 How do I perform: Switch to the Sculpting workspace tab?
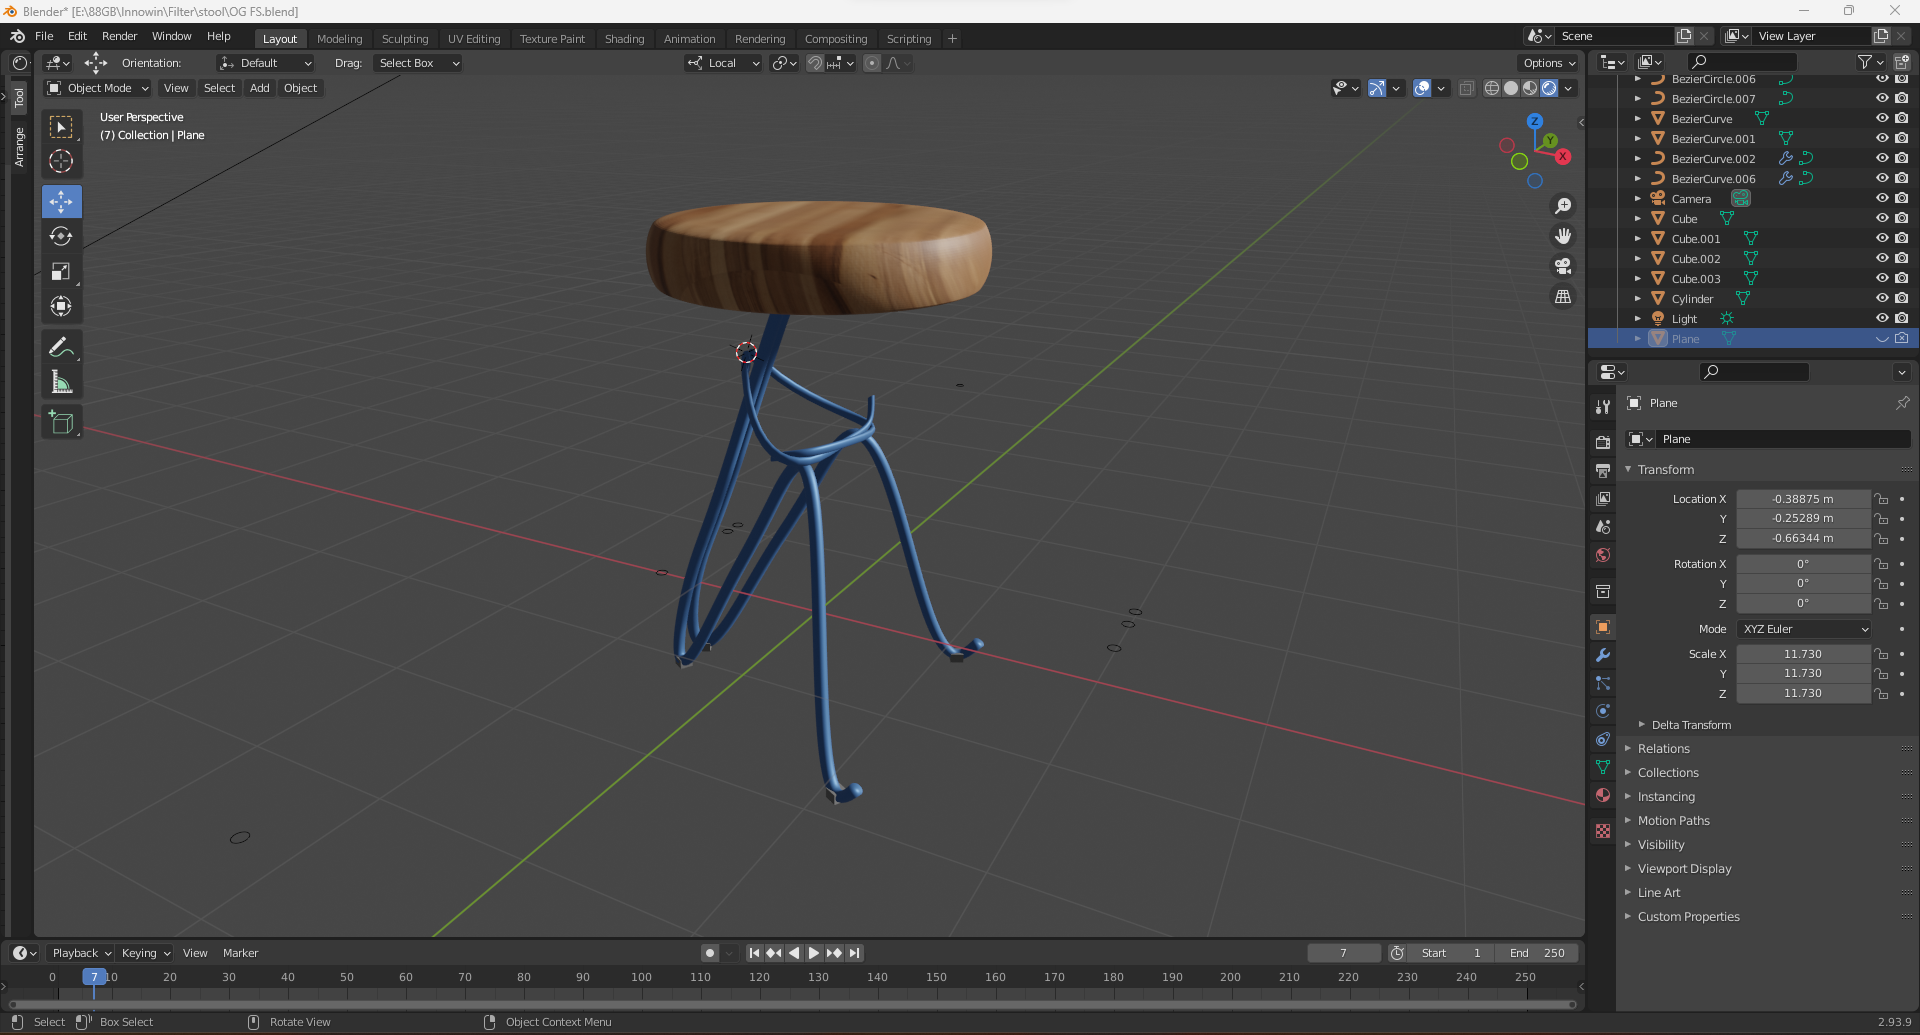point(405,39)
